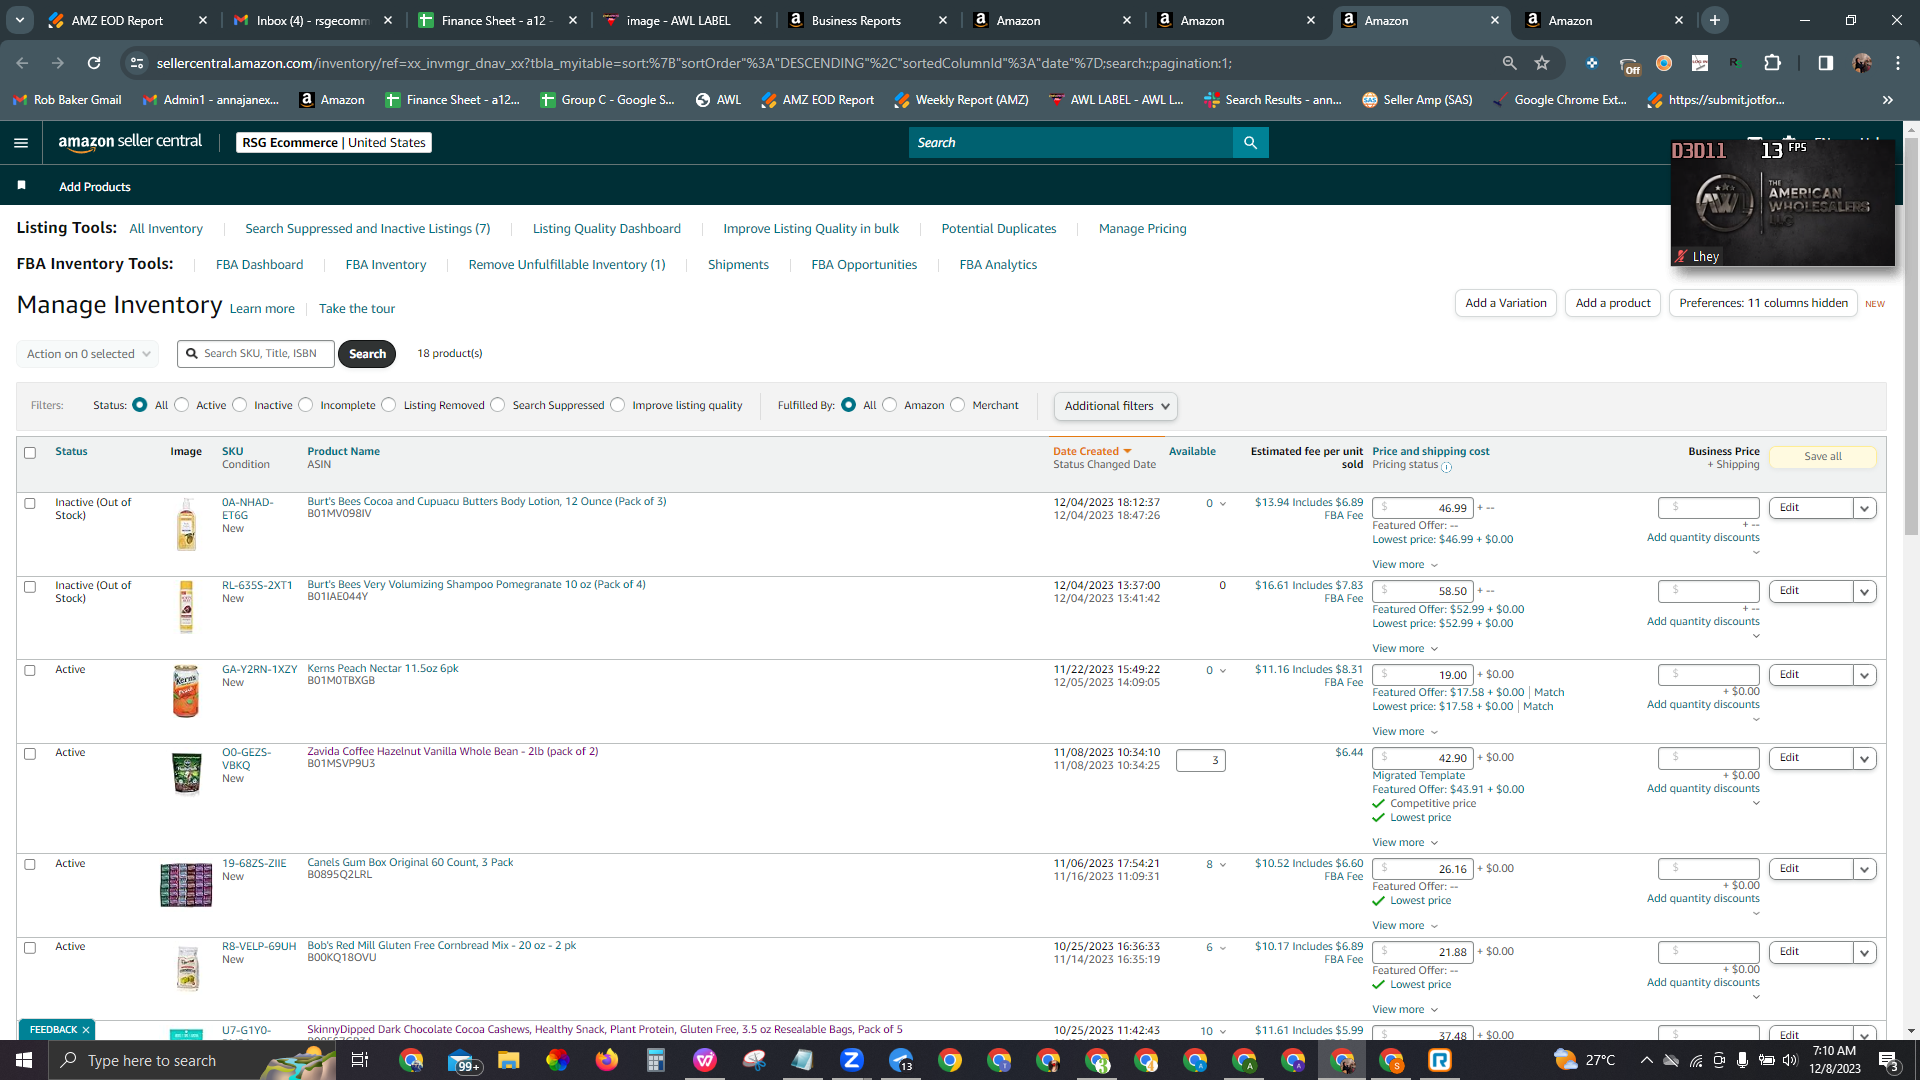Open tab search dropdown in Chrome
This screenshot has height=1080, width=1920.
coord(20,20)
